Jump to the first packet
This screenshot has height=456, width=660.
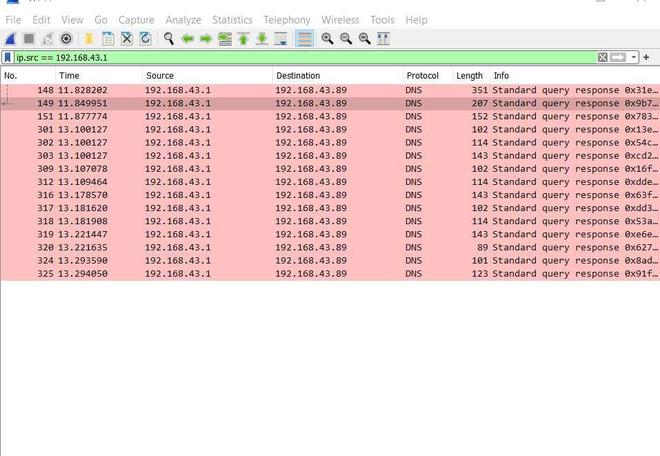coord(243,39)
